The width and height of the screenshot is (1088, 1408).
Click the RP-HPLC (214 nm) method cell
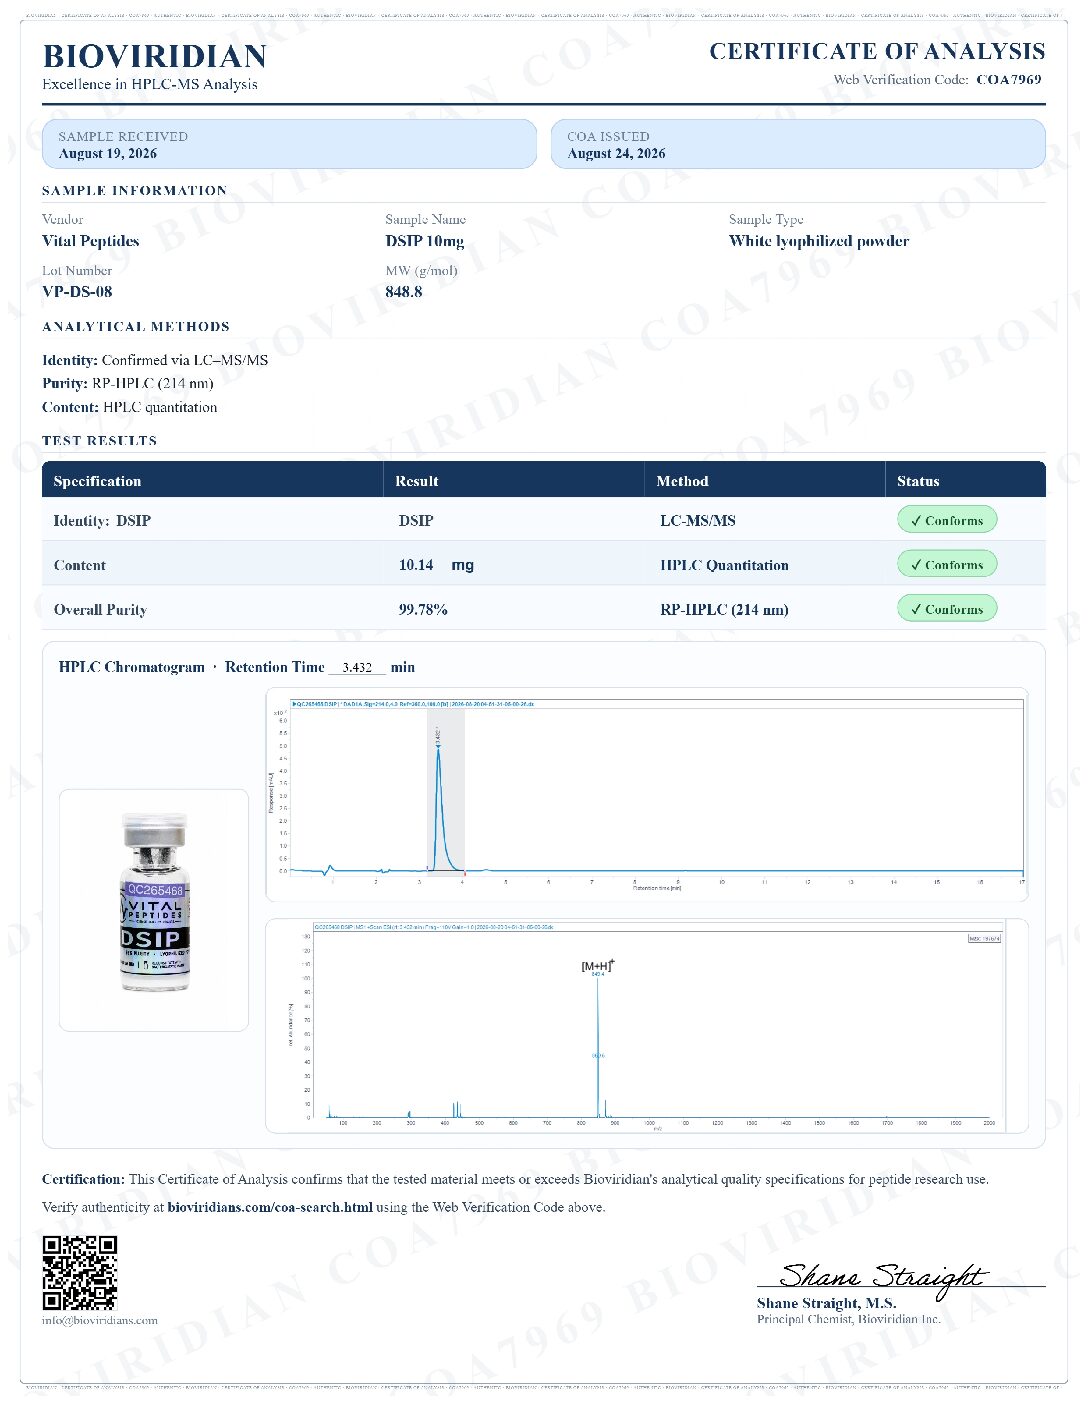point(724,610)
